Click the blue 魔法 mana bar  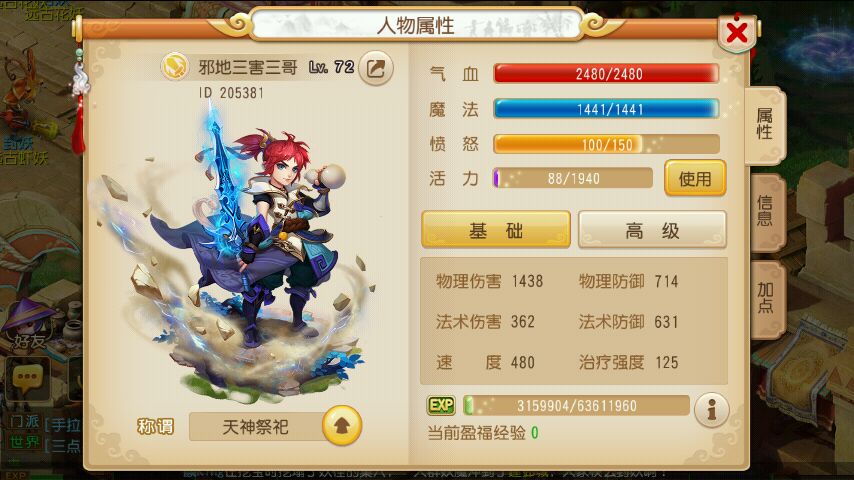[606, 109]
